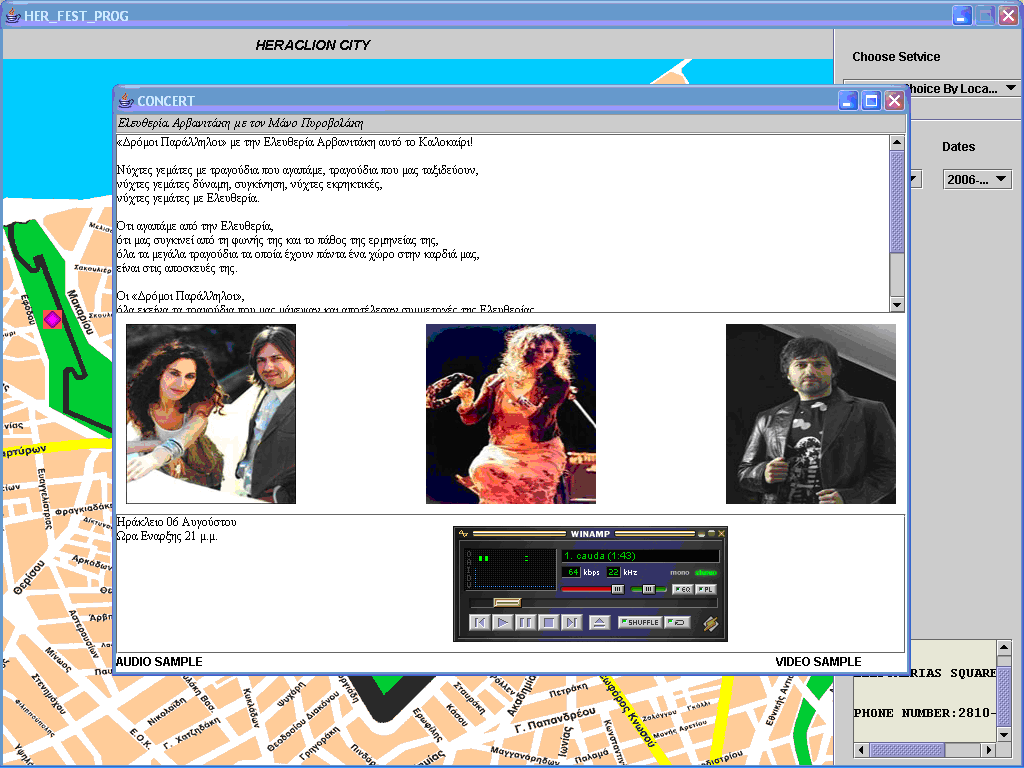Go to previous track in Winamp
Viewport: 1024px width, 768px height.
[479, 622]
